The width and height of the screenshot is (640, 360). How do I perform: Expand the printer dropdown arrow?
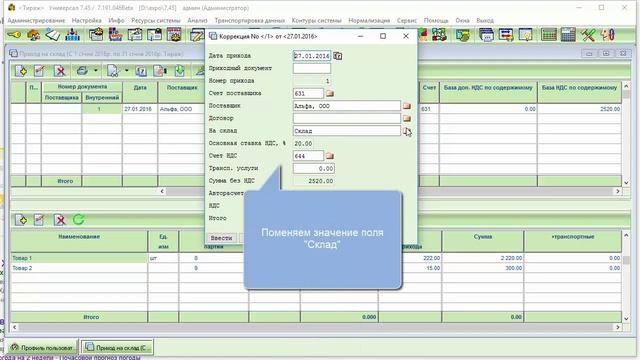pos(96,71)
